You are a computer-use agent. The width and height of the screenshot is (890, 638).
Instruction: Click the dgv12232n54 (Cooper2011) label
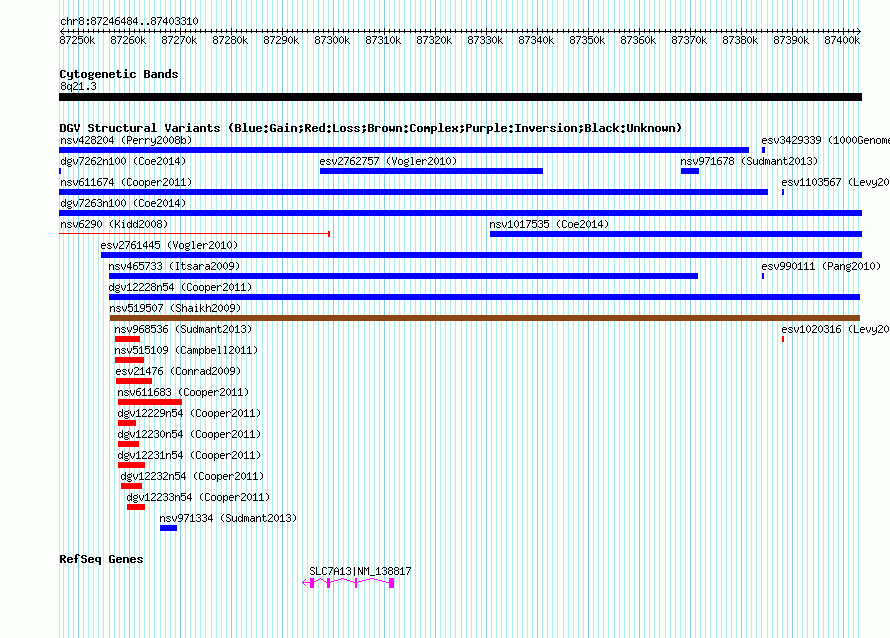tap(192, 476)
